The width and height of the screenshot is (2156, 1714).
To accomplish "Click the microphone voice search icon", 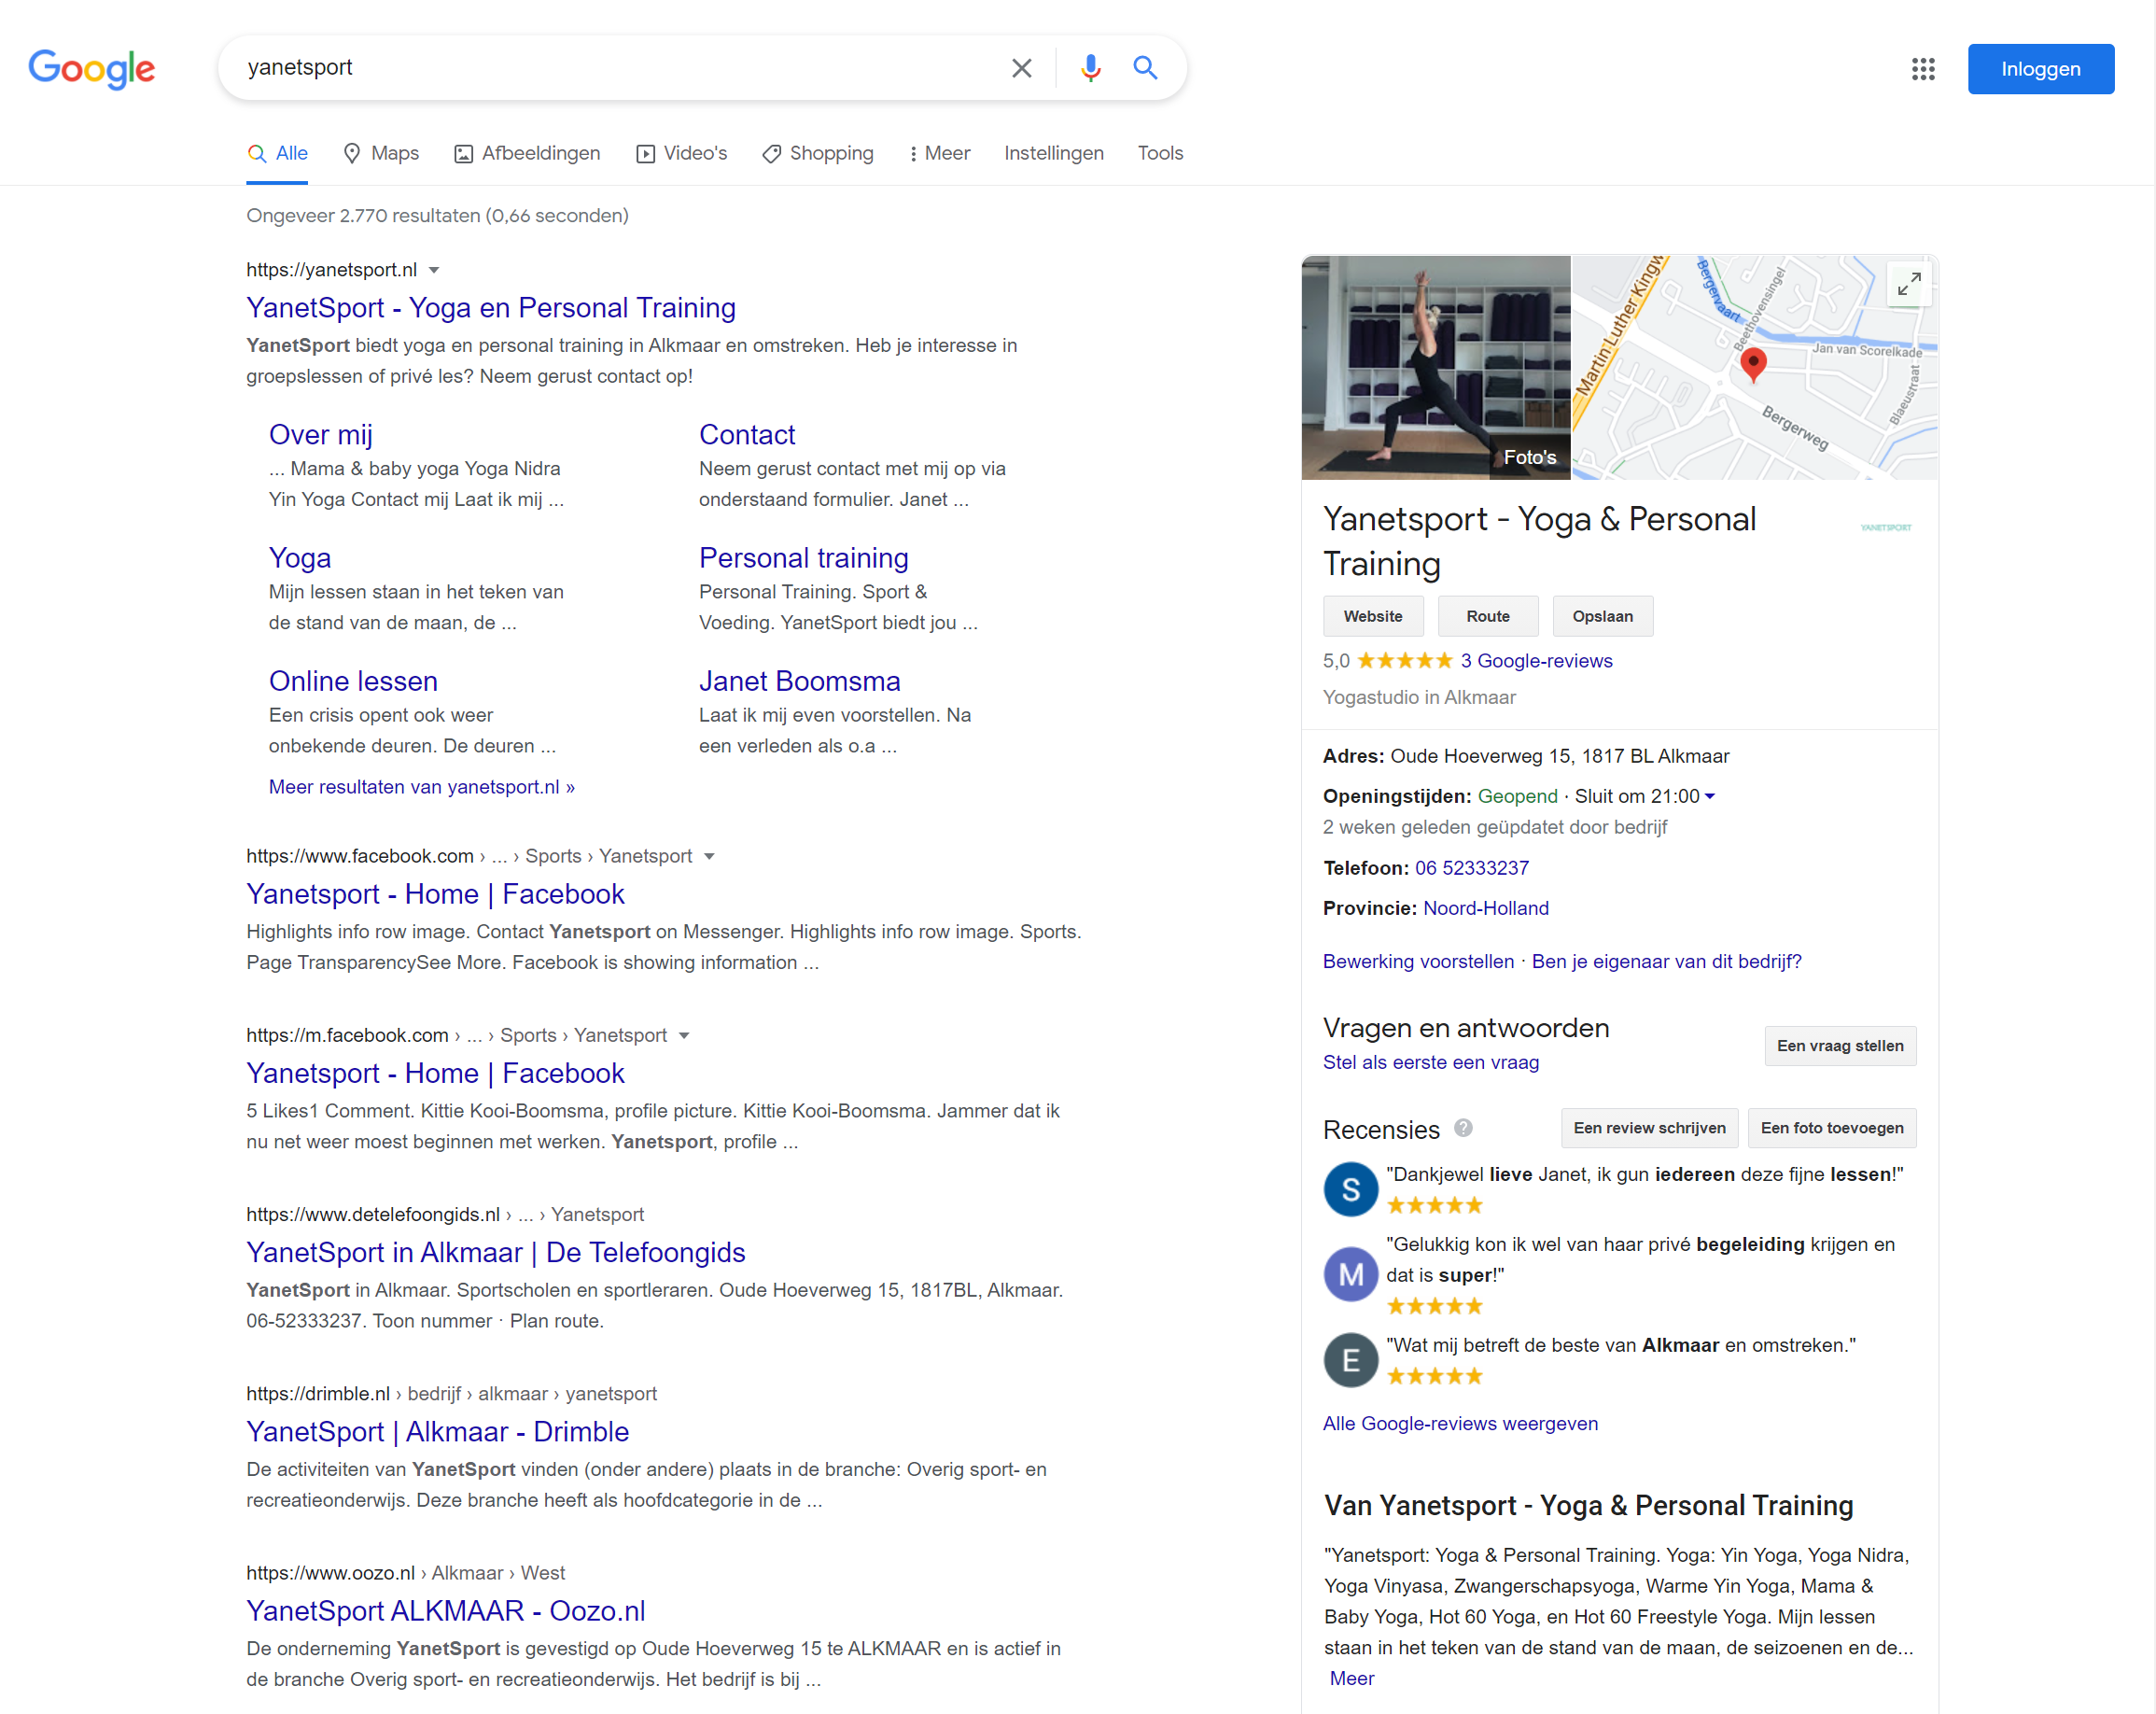I will pos(1090,68).
